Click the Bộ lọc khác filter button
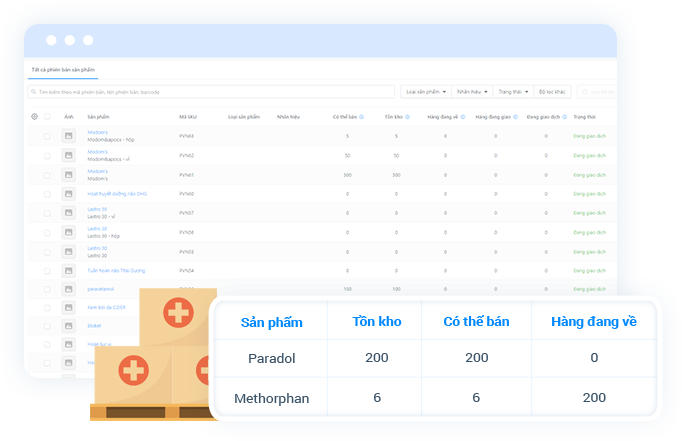 [552, 91]
